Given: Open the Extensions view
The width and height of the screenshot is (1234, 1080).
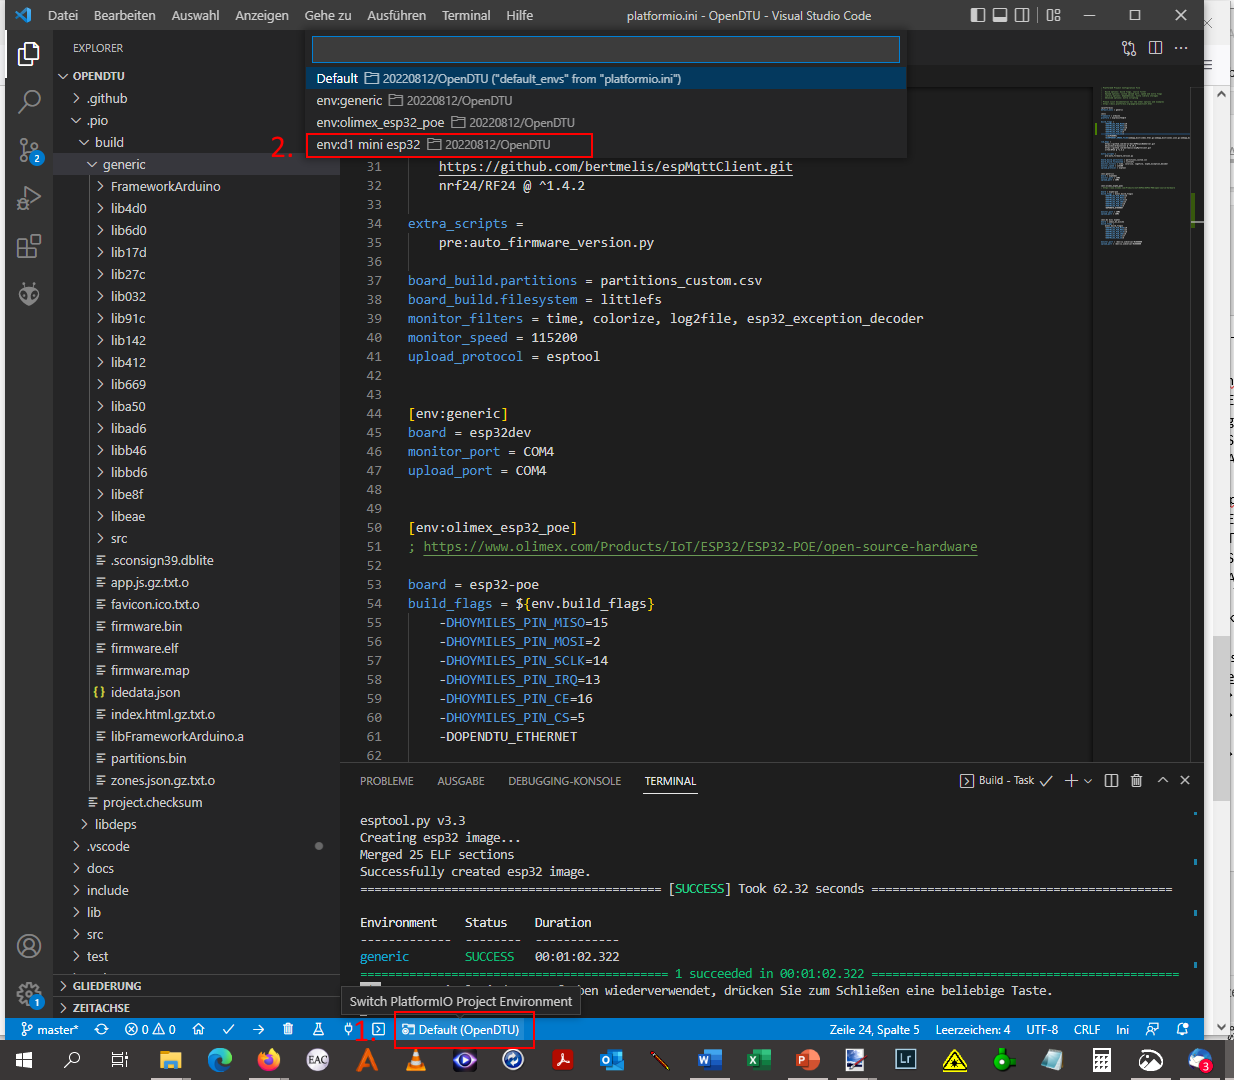Looking at the screenshot, I should (x=29, y=246).
